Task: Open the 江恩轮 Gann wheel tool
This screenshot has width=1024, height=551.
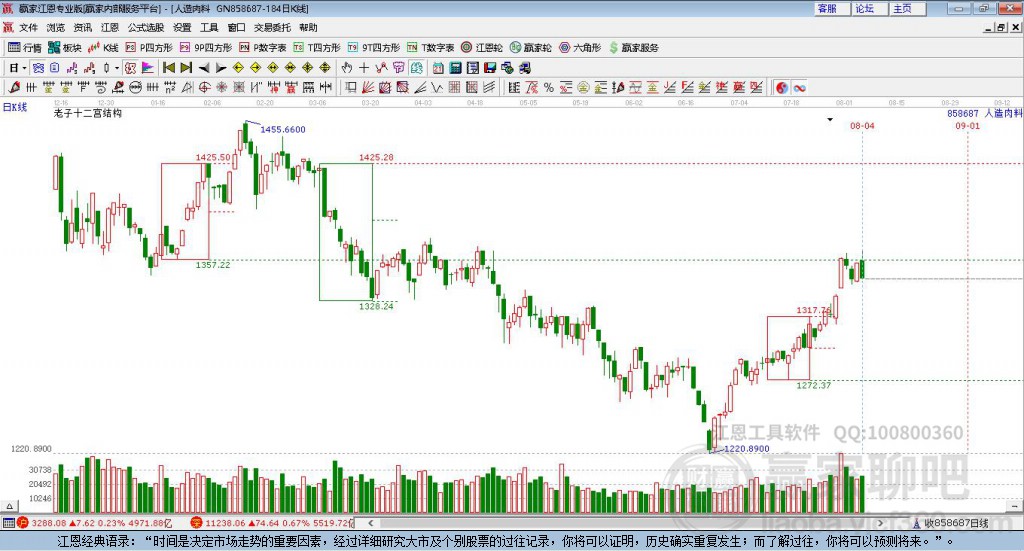Action: point(482,48)
